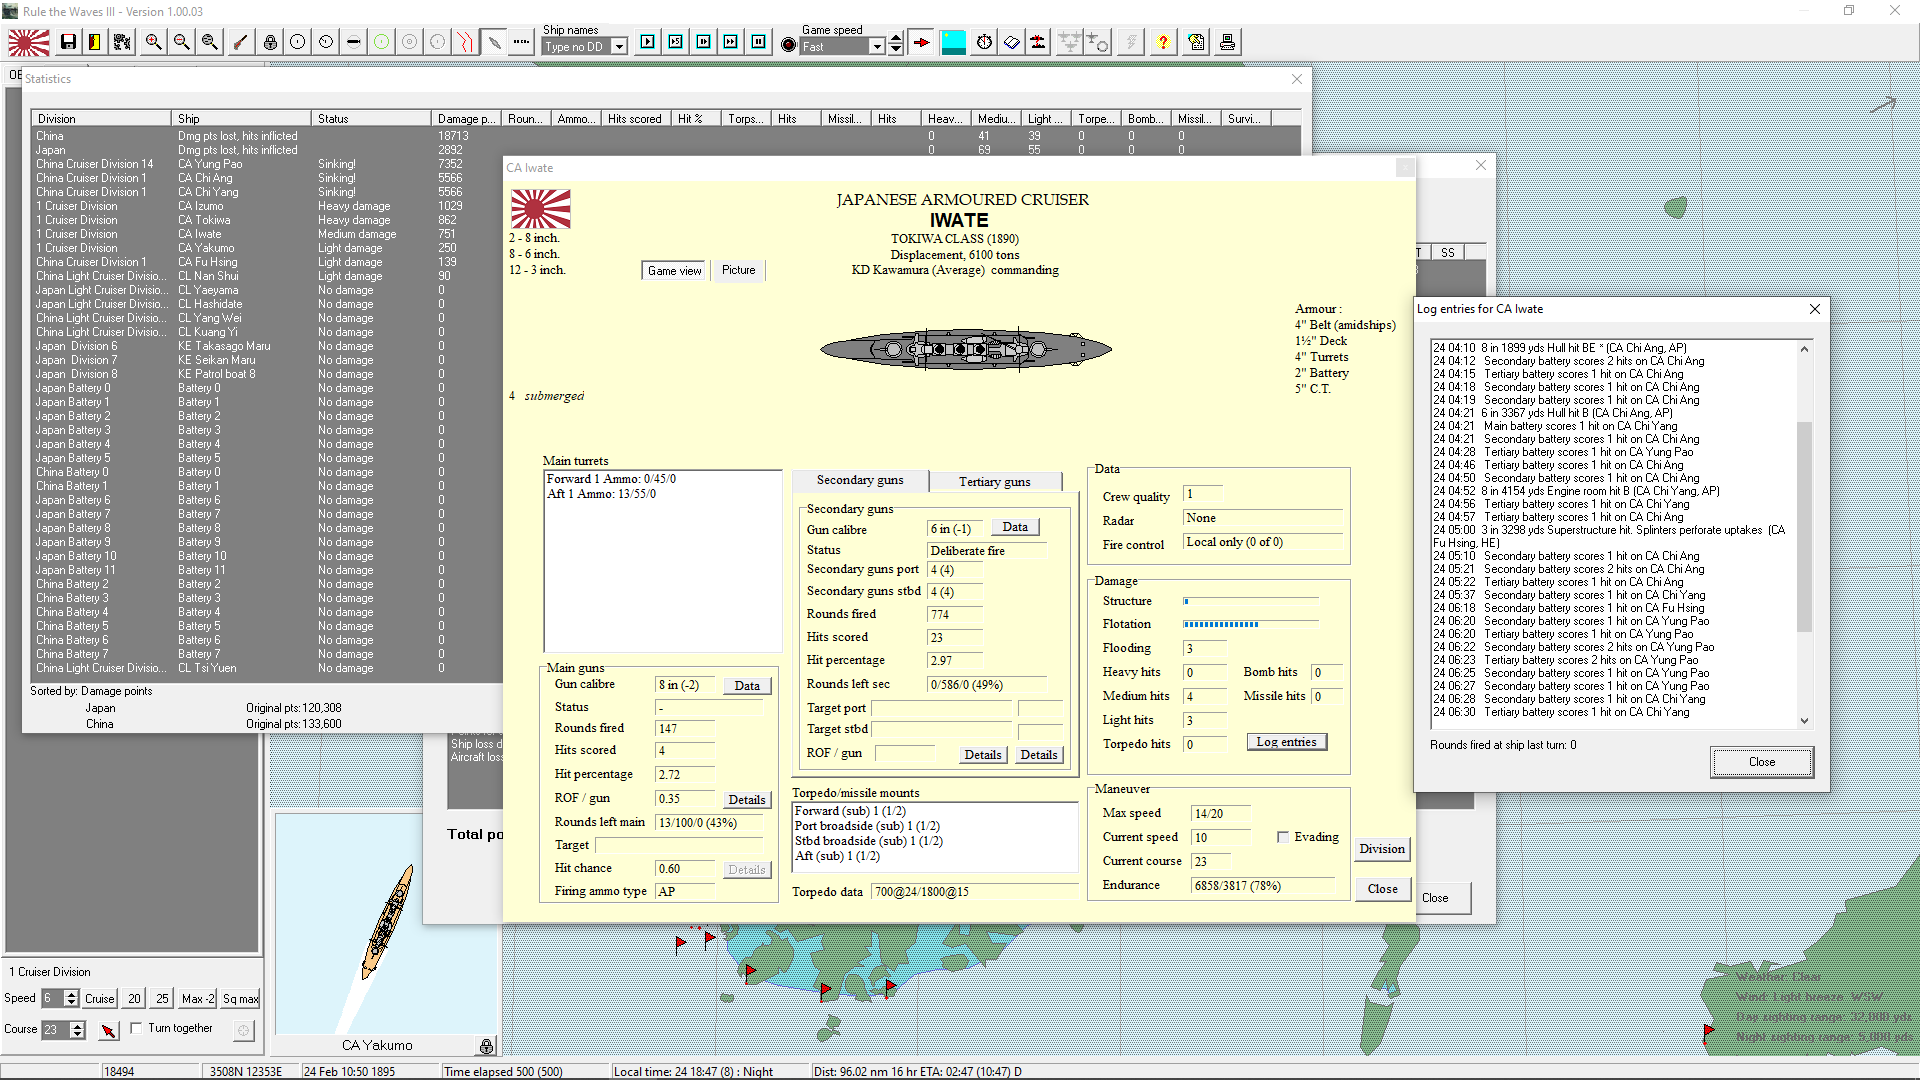Close the Log entries for CA Iwate dialog
The height and width of the screenshot is (1080, 1920).
click(x=1762, y=762)
